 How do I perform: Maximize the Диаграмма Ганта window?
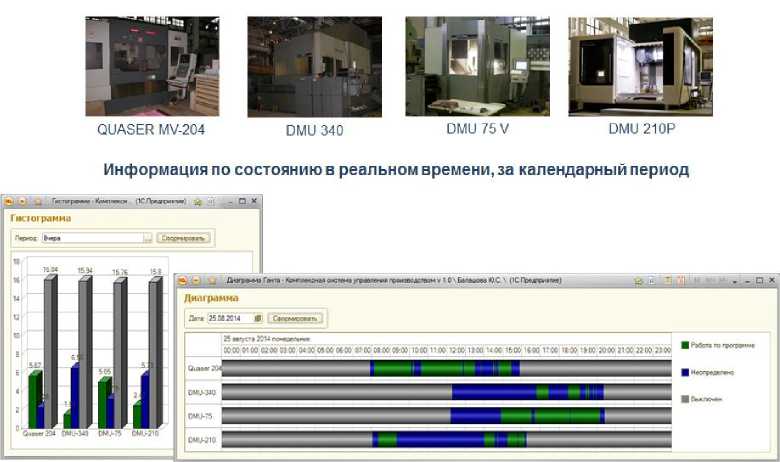[759, 280]
